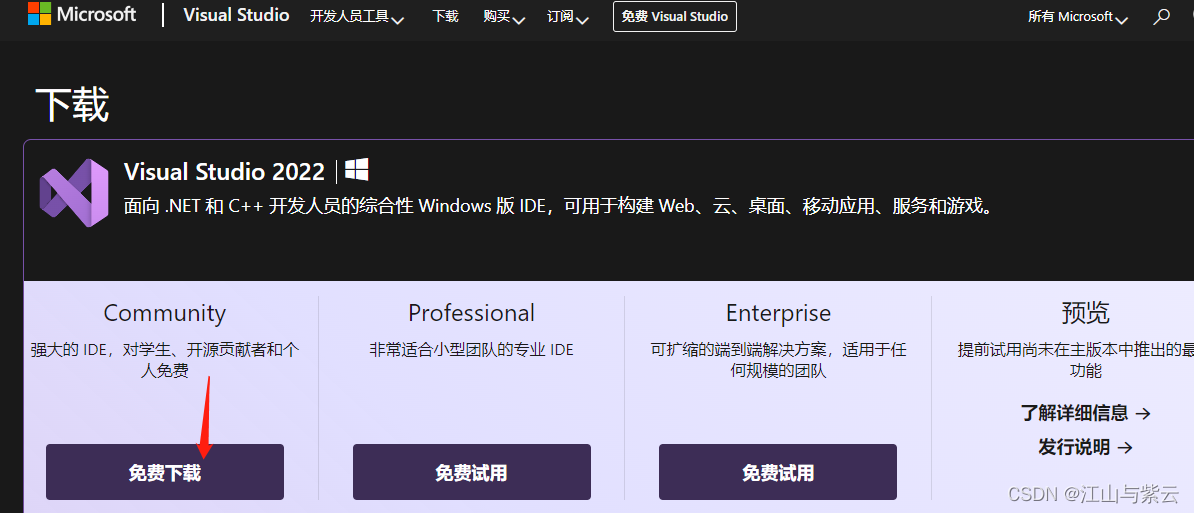Click 免费试用 under Enterprise

pos(777,472)
